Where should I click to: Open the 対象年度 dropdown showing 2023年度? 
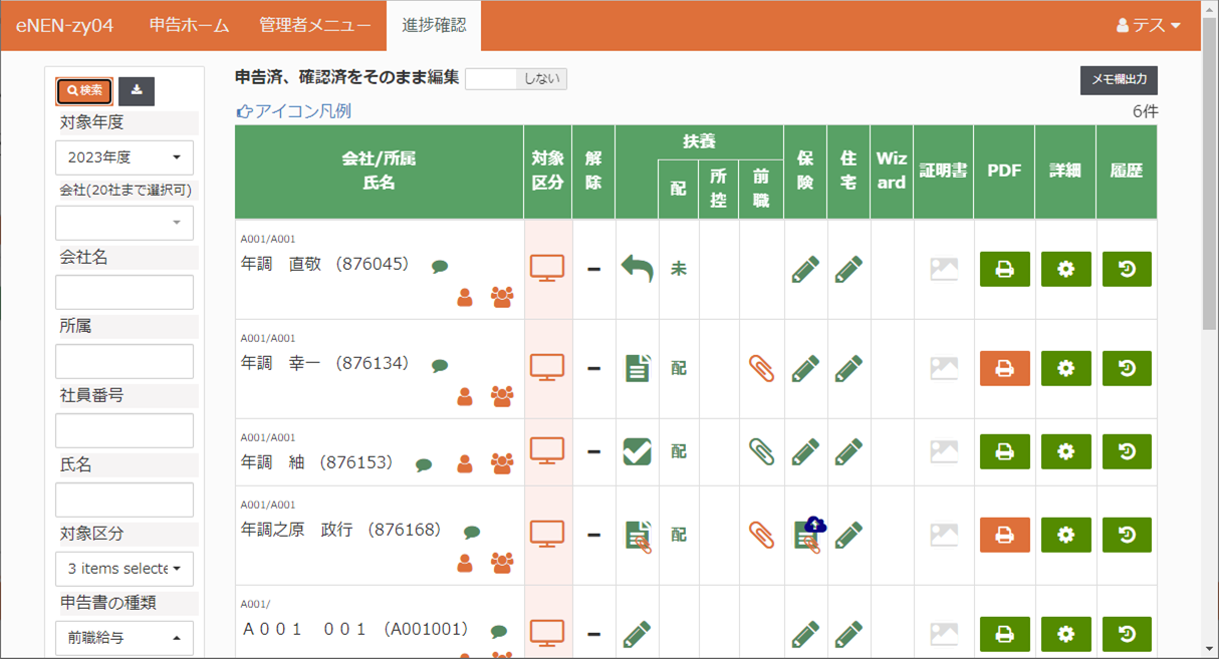(x=124, y=157)
